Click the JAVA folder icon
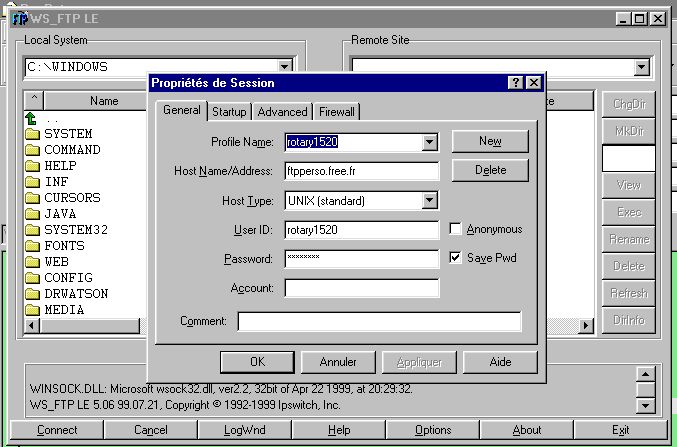 coord(32,214)
